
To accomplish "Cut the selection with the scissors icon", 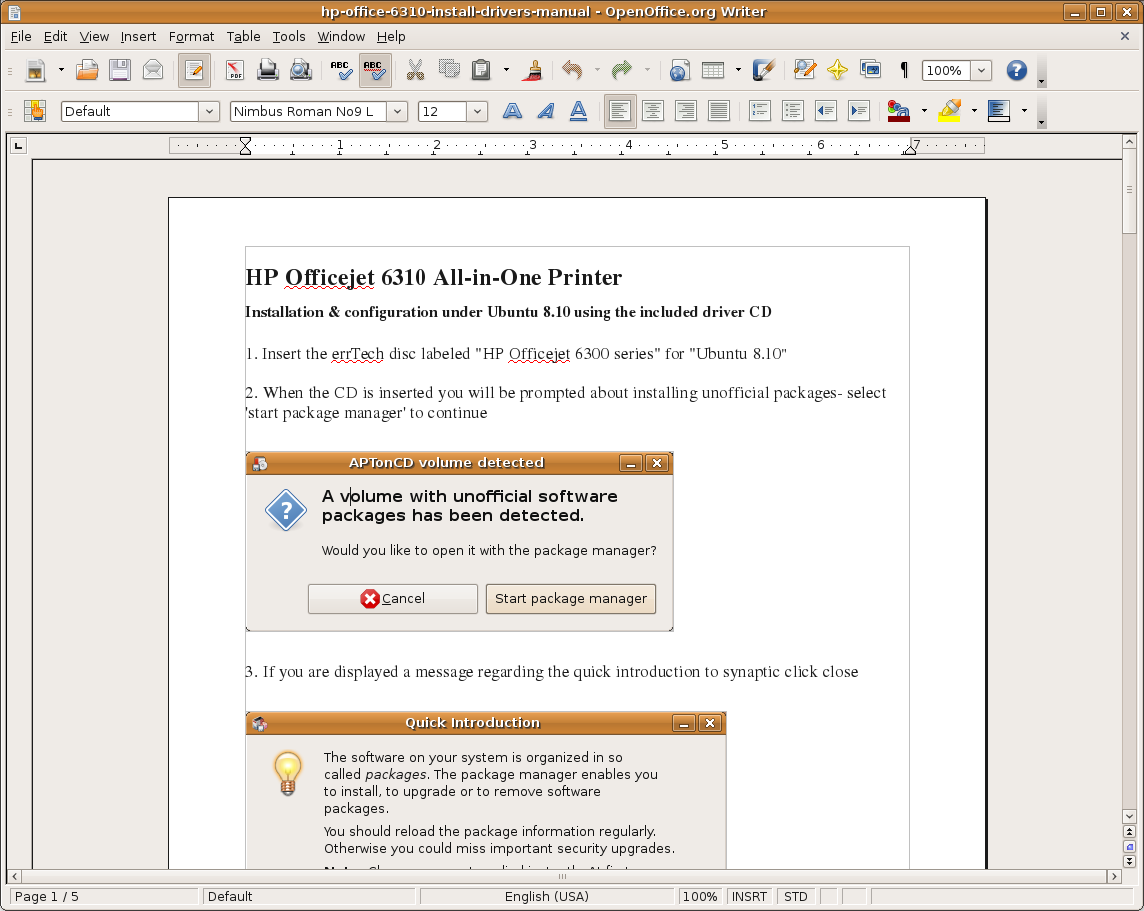I will pyautogui.click(x=415, y=71).
